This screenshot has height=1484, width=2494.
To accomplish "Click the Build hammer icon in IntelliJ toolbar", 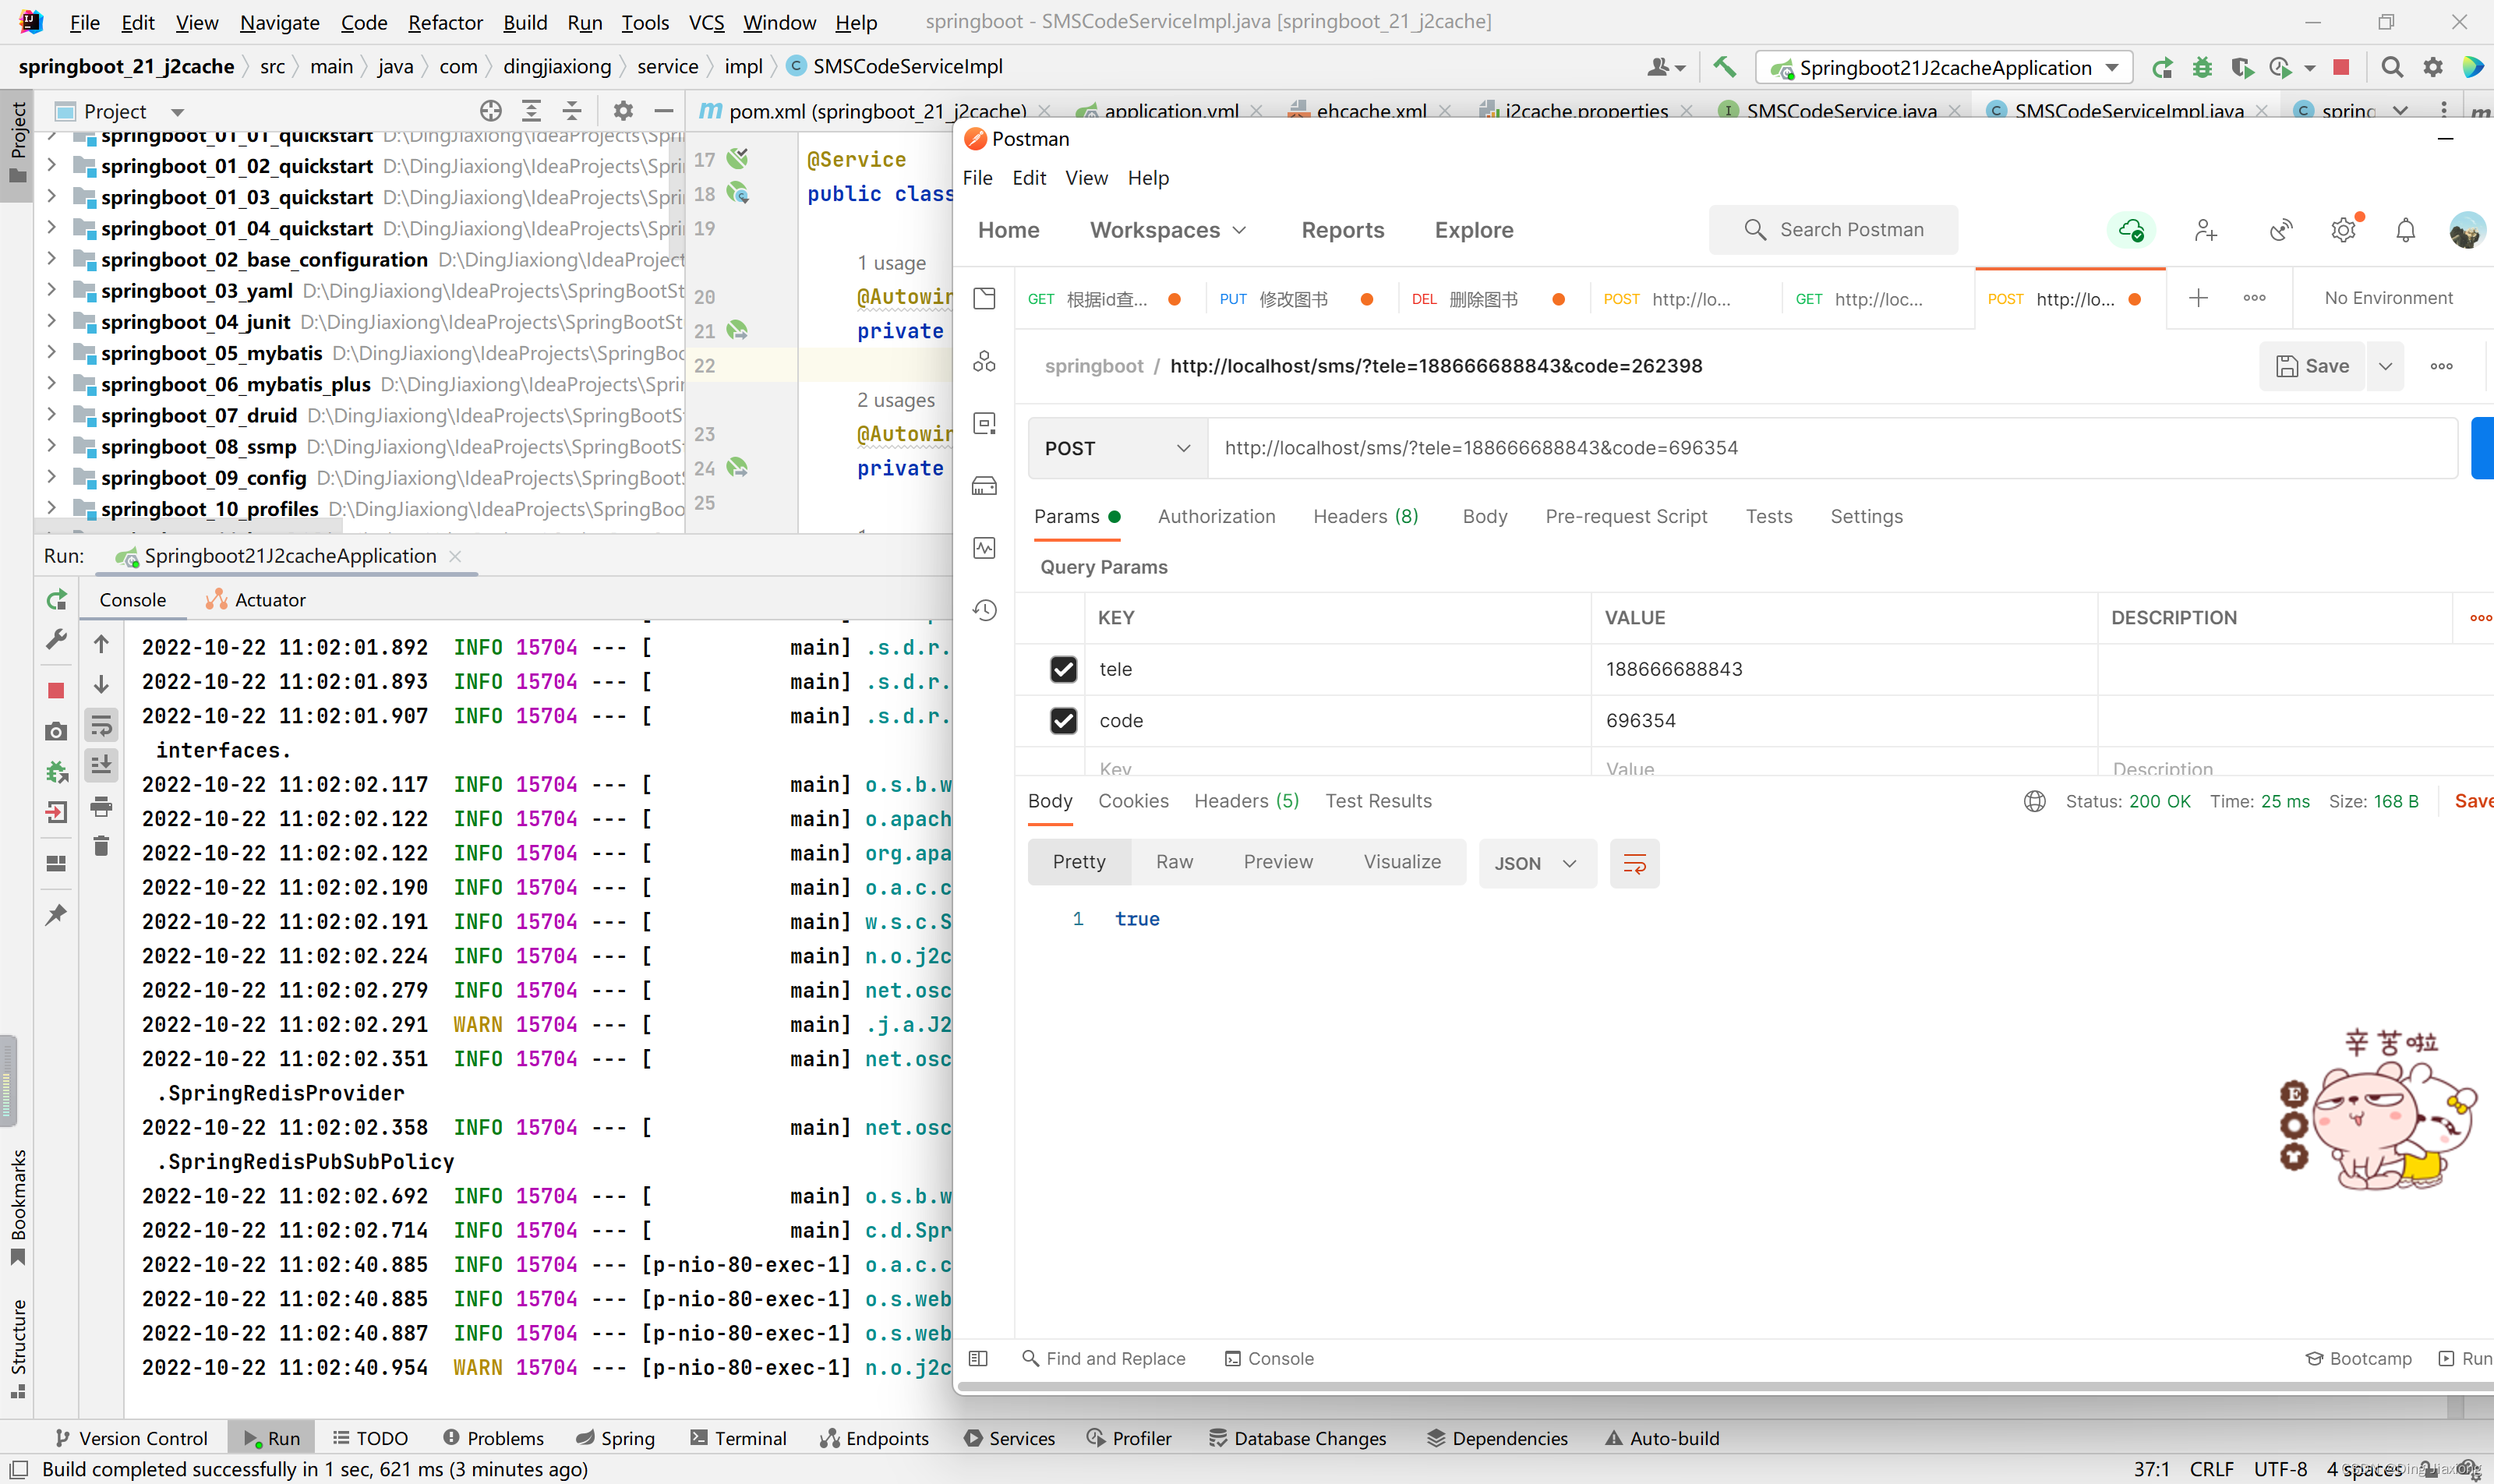I will (1724, 67).
